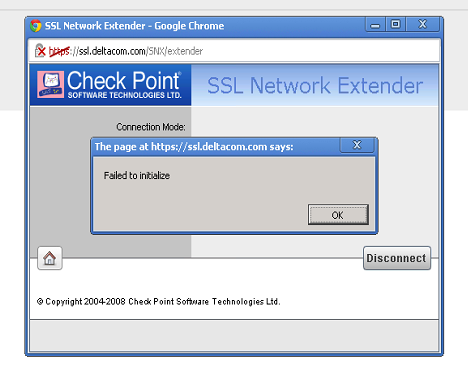
Task: Click the 'SSL Network Extender' banner heading
Action: click(315, 86)
